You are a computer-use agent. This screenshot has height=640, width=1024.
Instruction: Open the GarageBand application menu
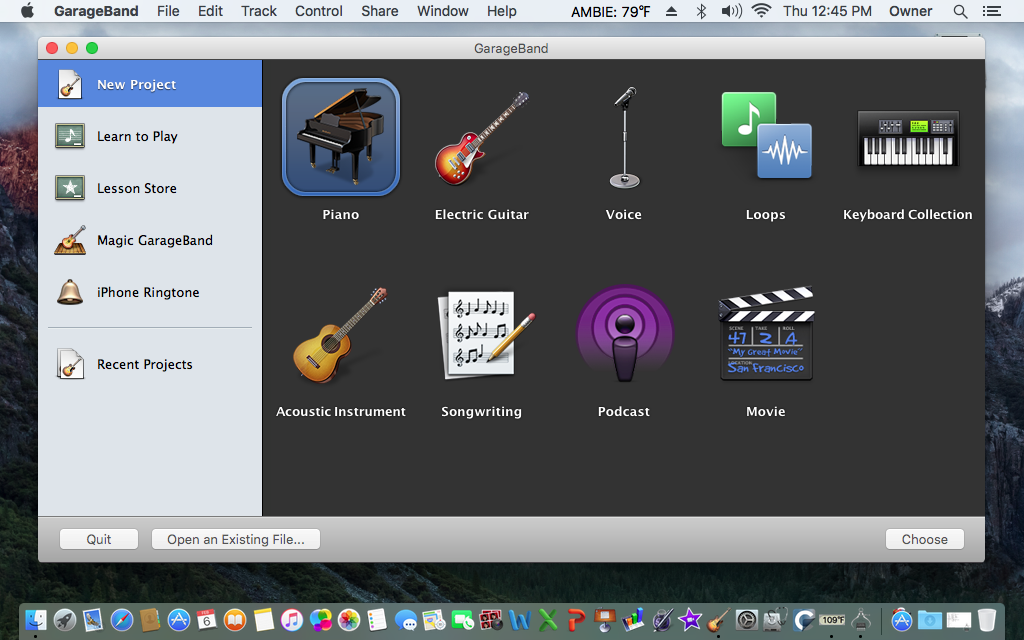point(96,11)
